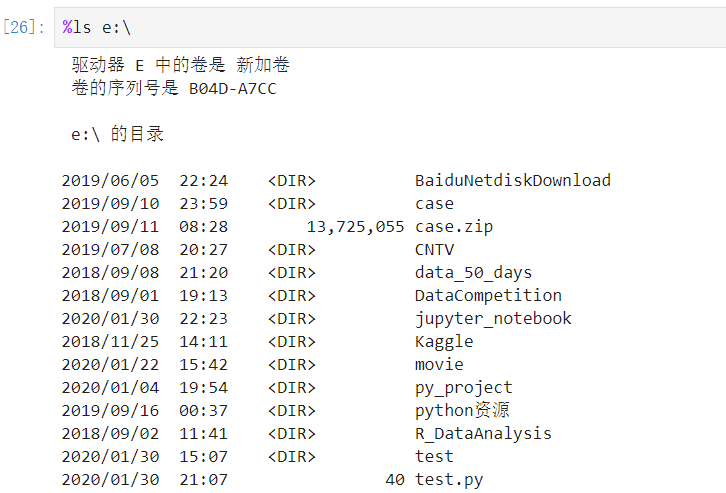Click the data_50_days folder name
Viewport: 726px width, 493px height.
(x=473, y=273)
